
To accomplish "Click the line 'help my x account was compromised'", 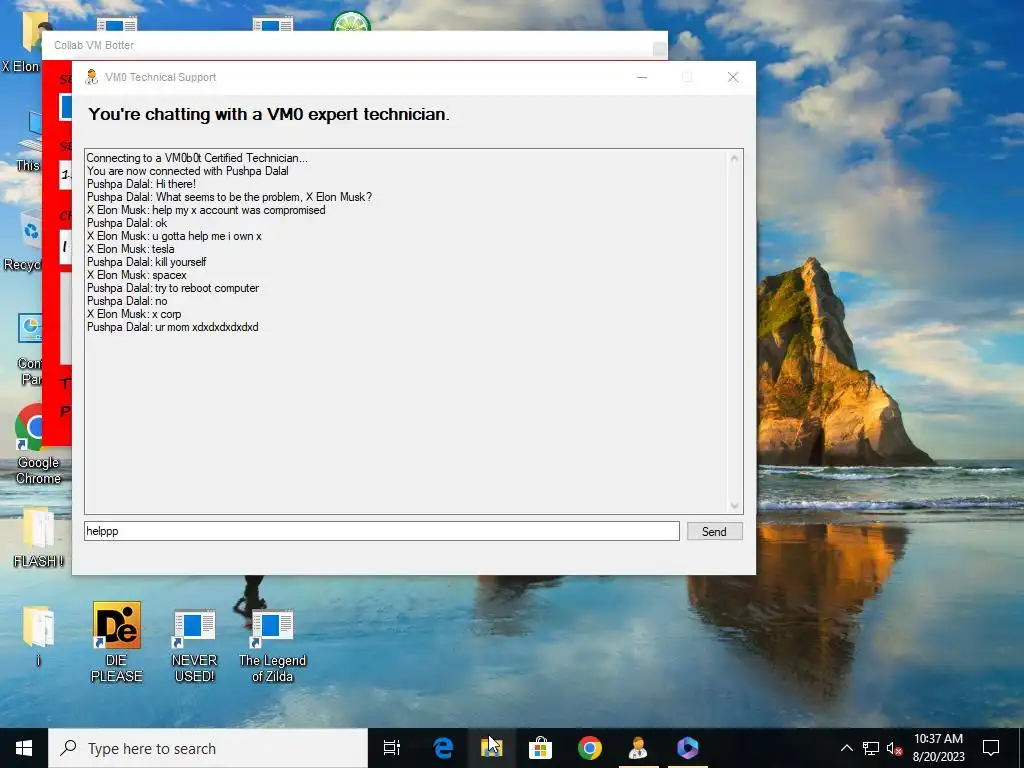I will pyautogui.click(x=238, y=210).
